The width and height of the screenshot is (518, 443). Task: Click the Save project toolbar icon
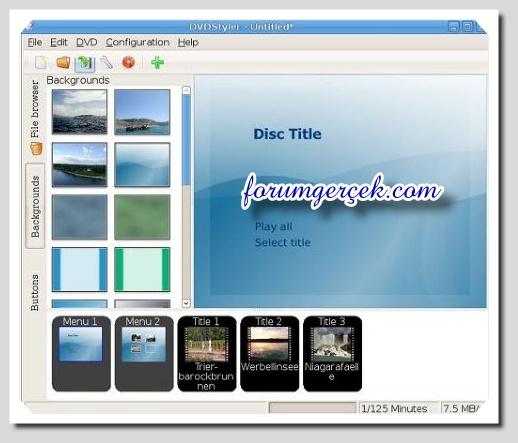pos(85,63)
